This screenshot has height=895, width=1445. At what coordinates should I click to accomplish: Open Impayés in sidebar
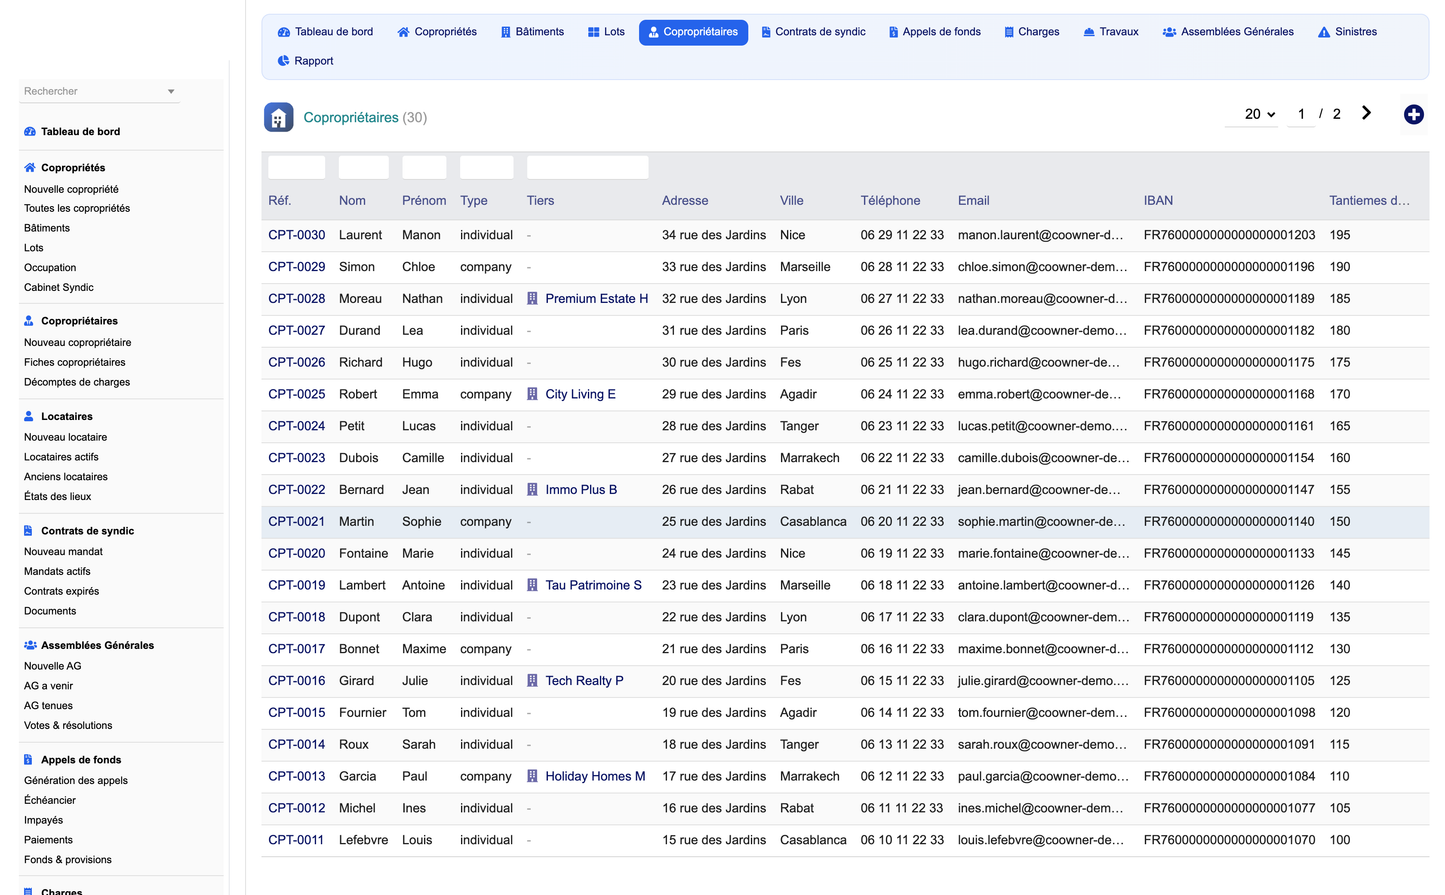[x=43, y=821]
